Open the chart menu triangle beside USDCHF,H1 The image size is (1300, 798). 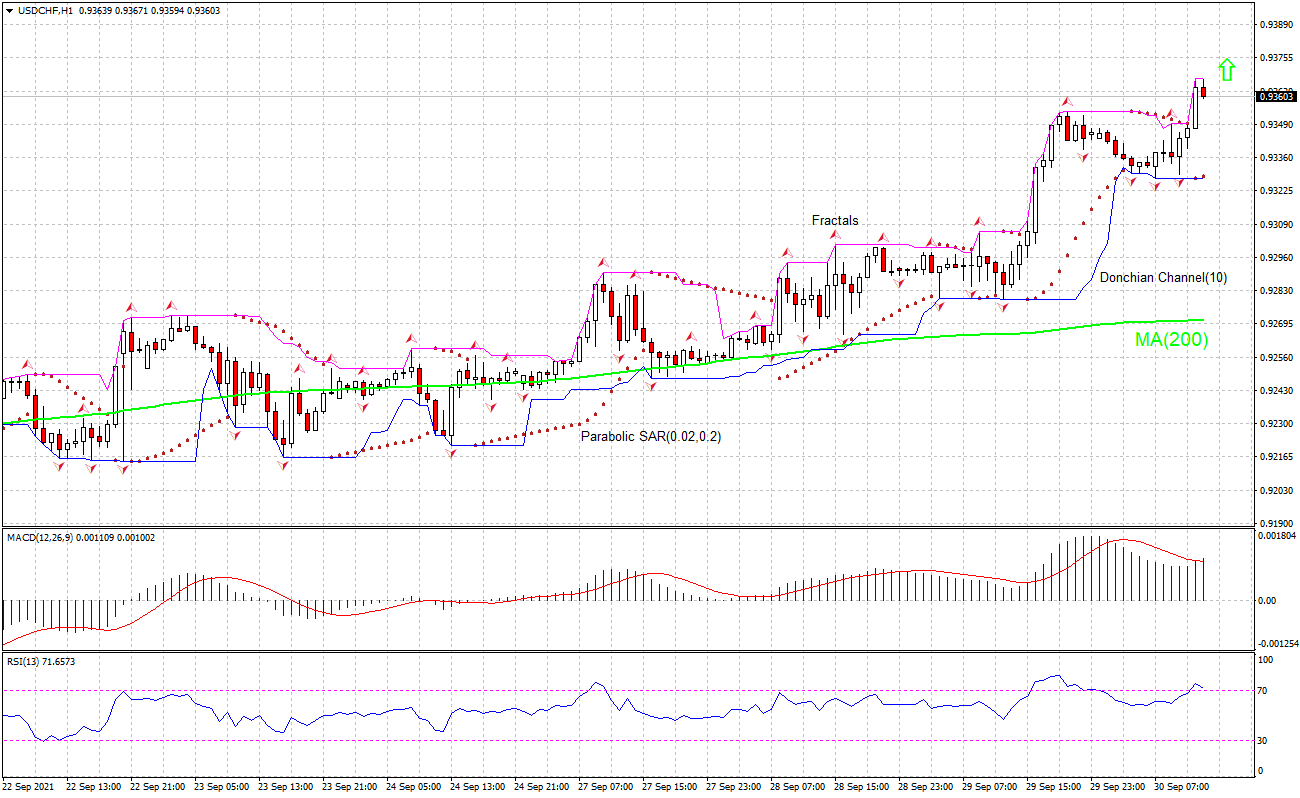pos(9,10)
